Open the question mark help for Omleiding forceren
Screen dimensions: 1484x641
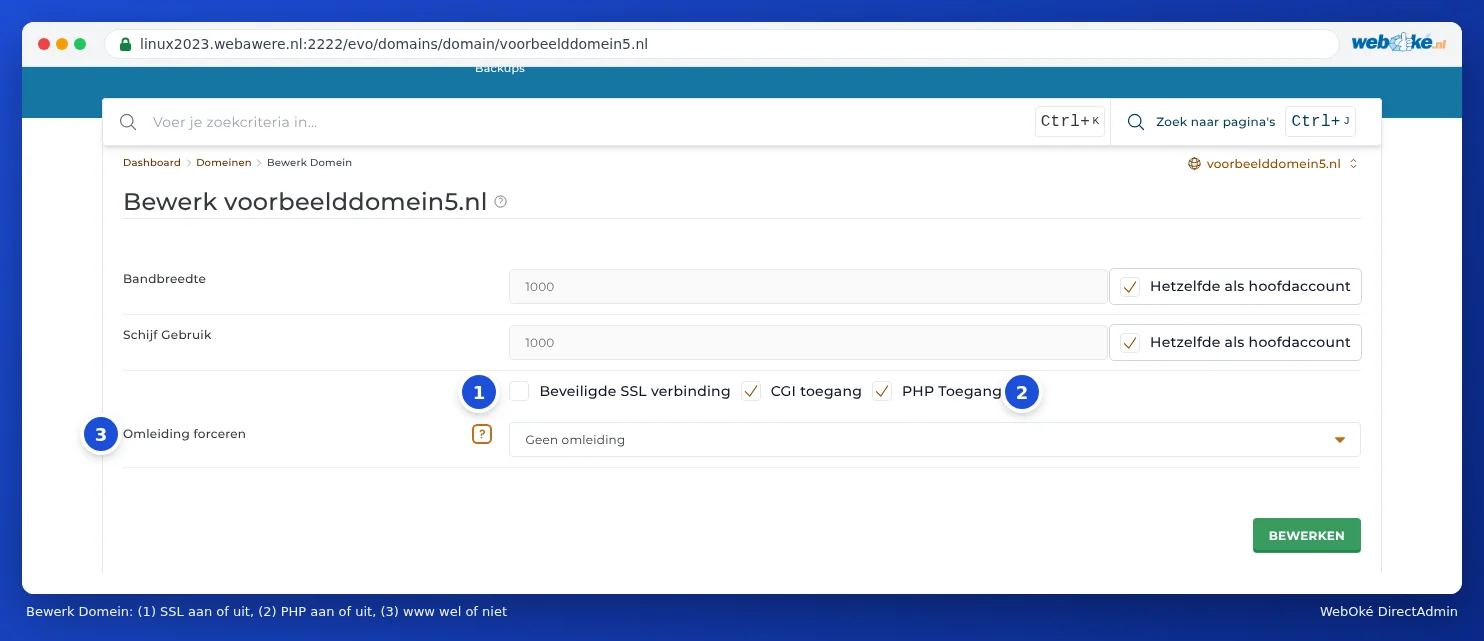coord(482,434)
